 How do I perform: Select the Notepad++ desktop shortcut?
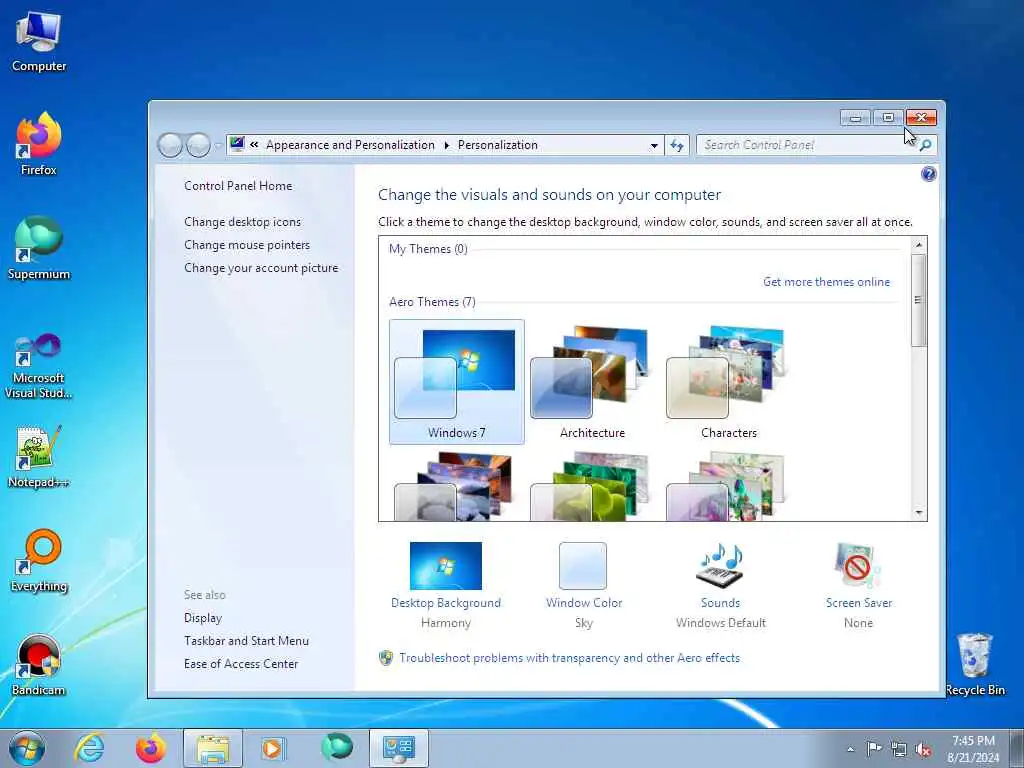[39, 457]
